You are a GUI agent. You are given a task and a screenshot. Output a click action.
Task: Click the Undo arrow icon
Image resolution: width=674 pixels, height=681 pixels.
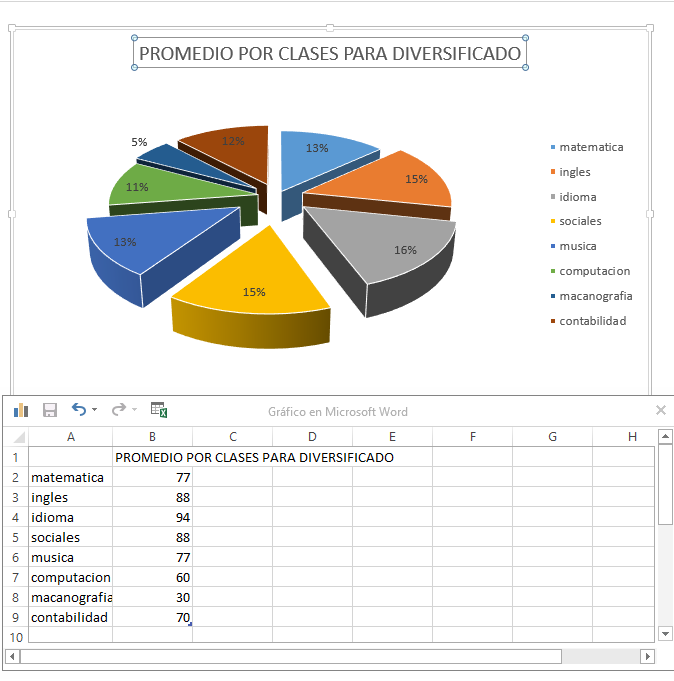(79, 410)
